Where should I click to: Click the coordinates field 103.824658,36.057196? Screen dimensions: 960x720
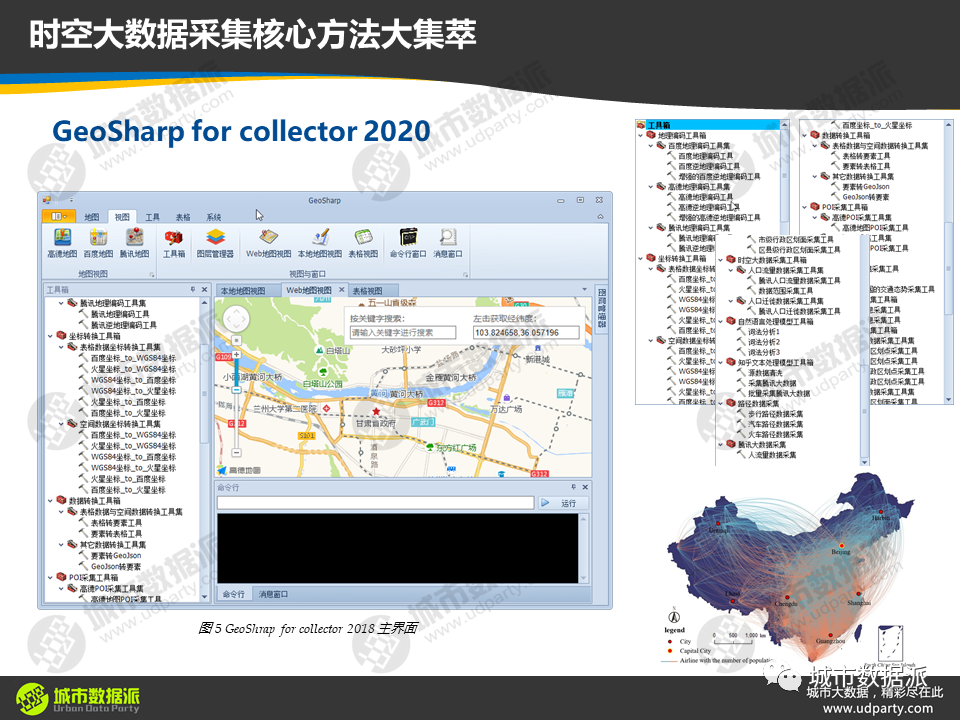526,332
